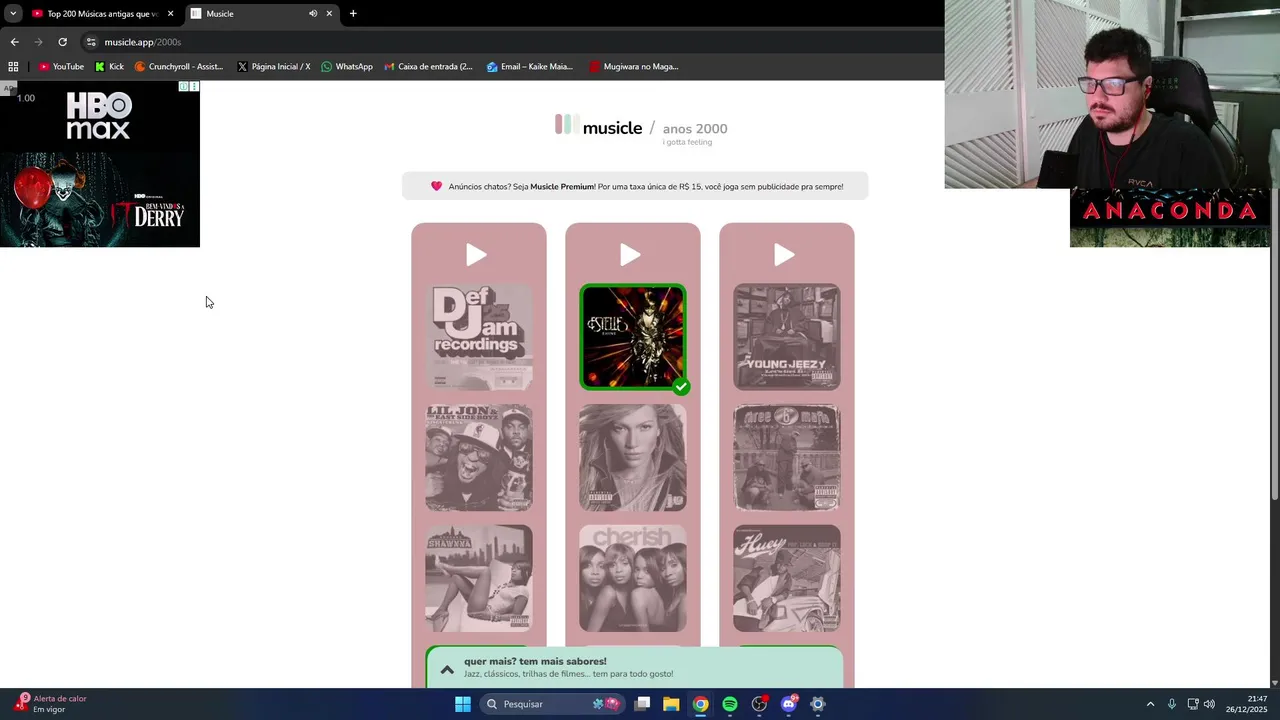Viewport: 1280px width, 720px height.
Task: Open the gear settings app in taskbar
Action: pos(818,704)
